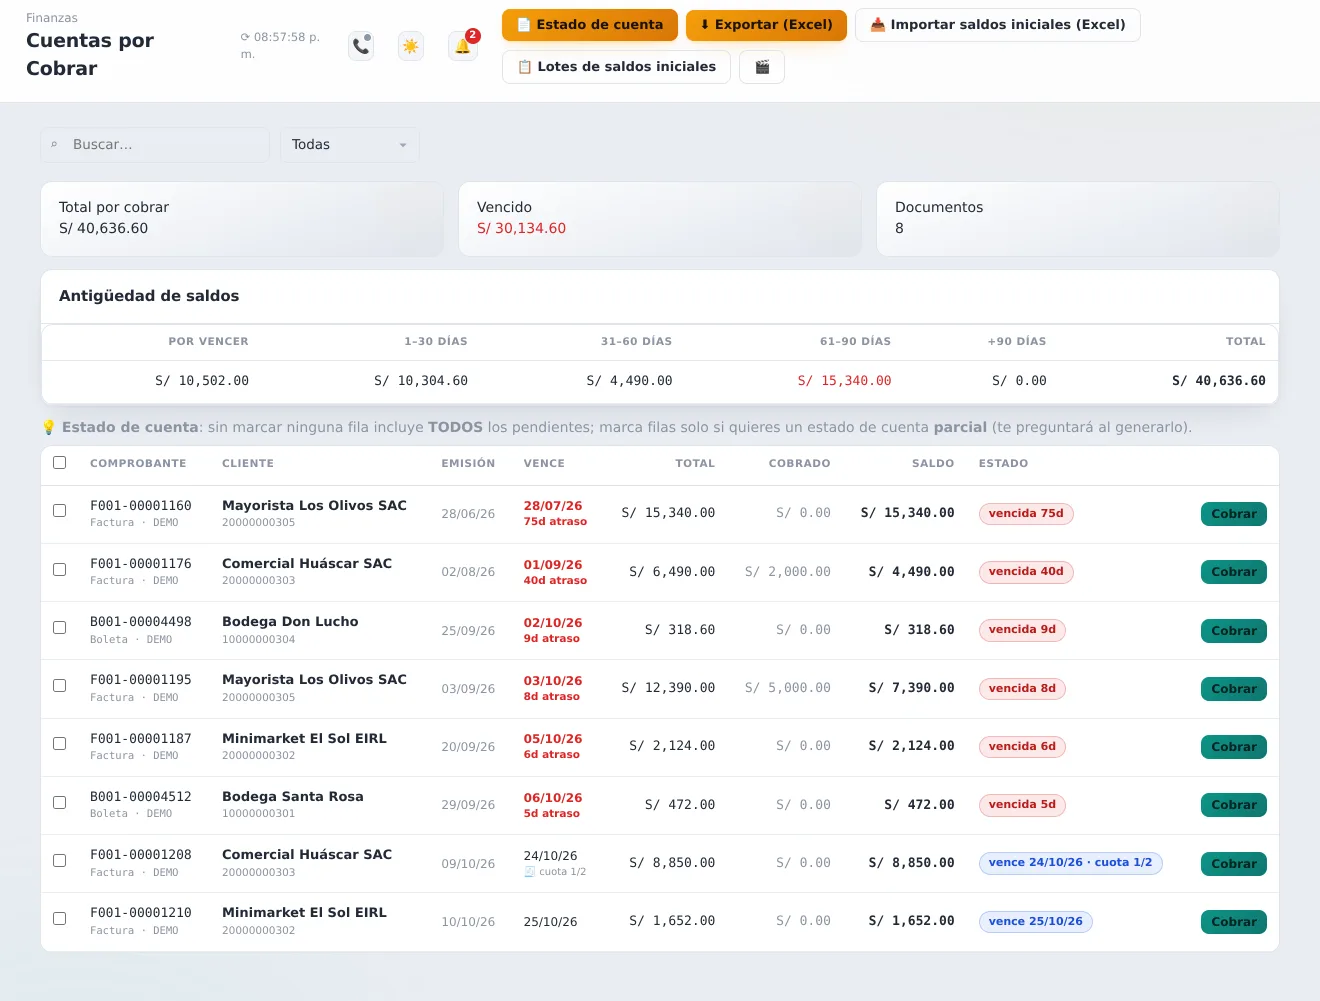Open Estado de cuenta
This screenshot has height=1001, width=1320.
tap(590, 25)
